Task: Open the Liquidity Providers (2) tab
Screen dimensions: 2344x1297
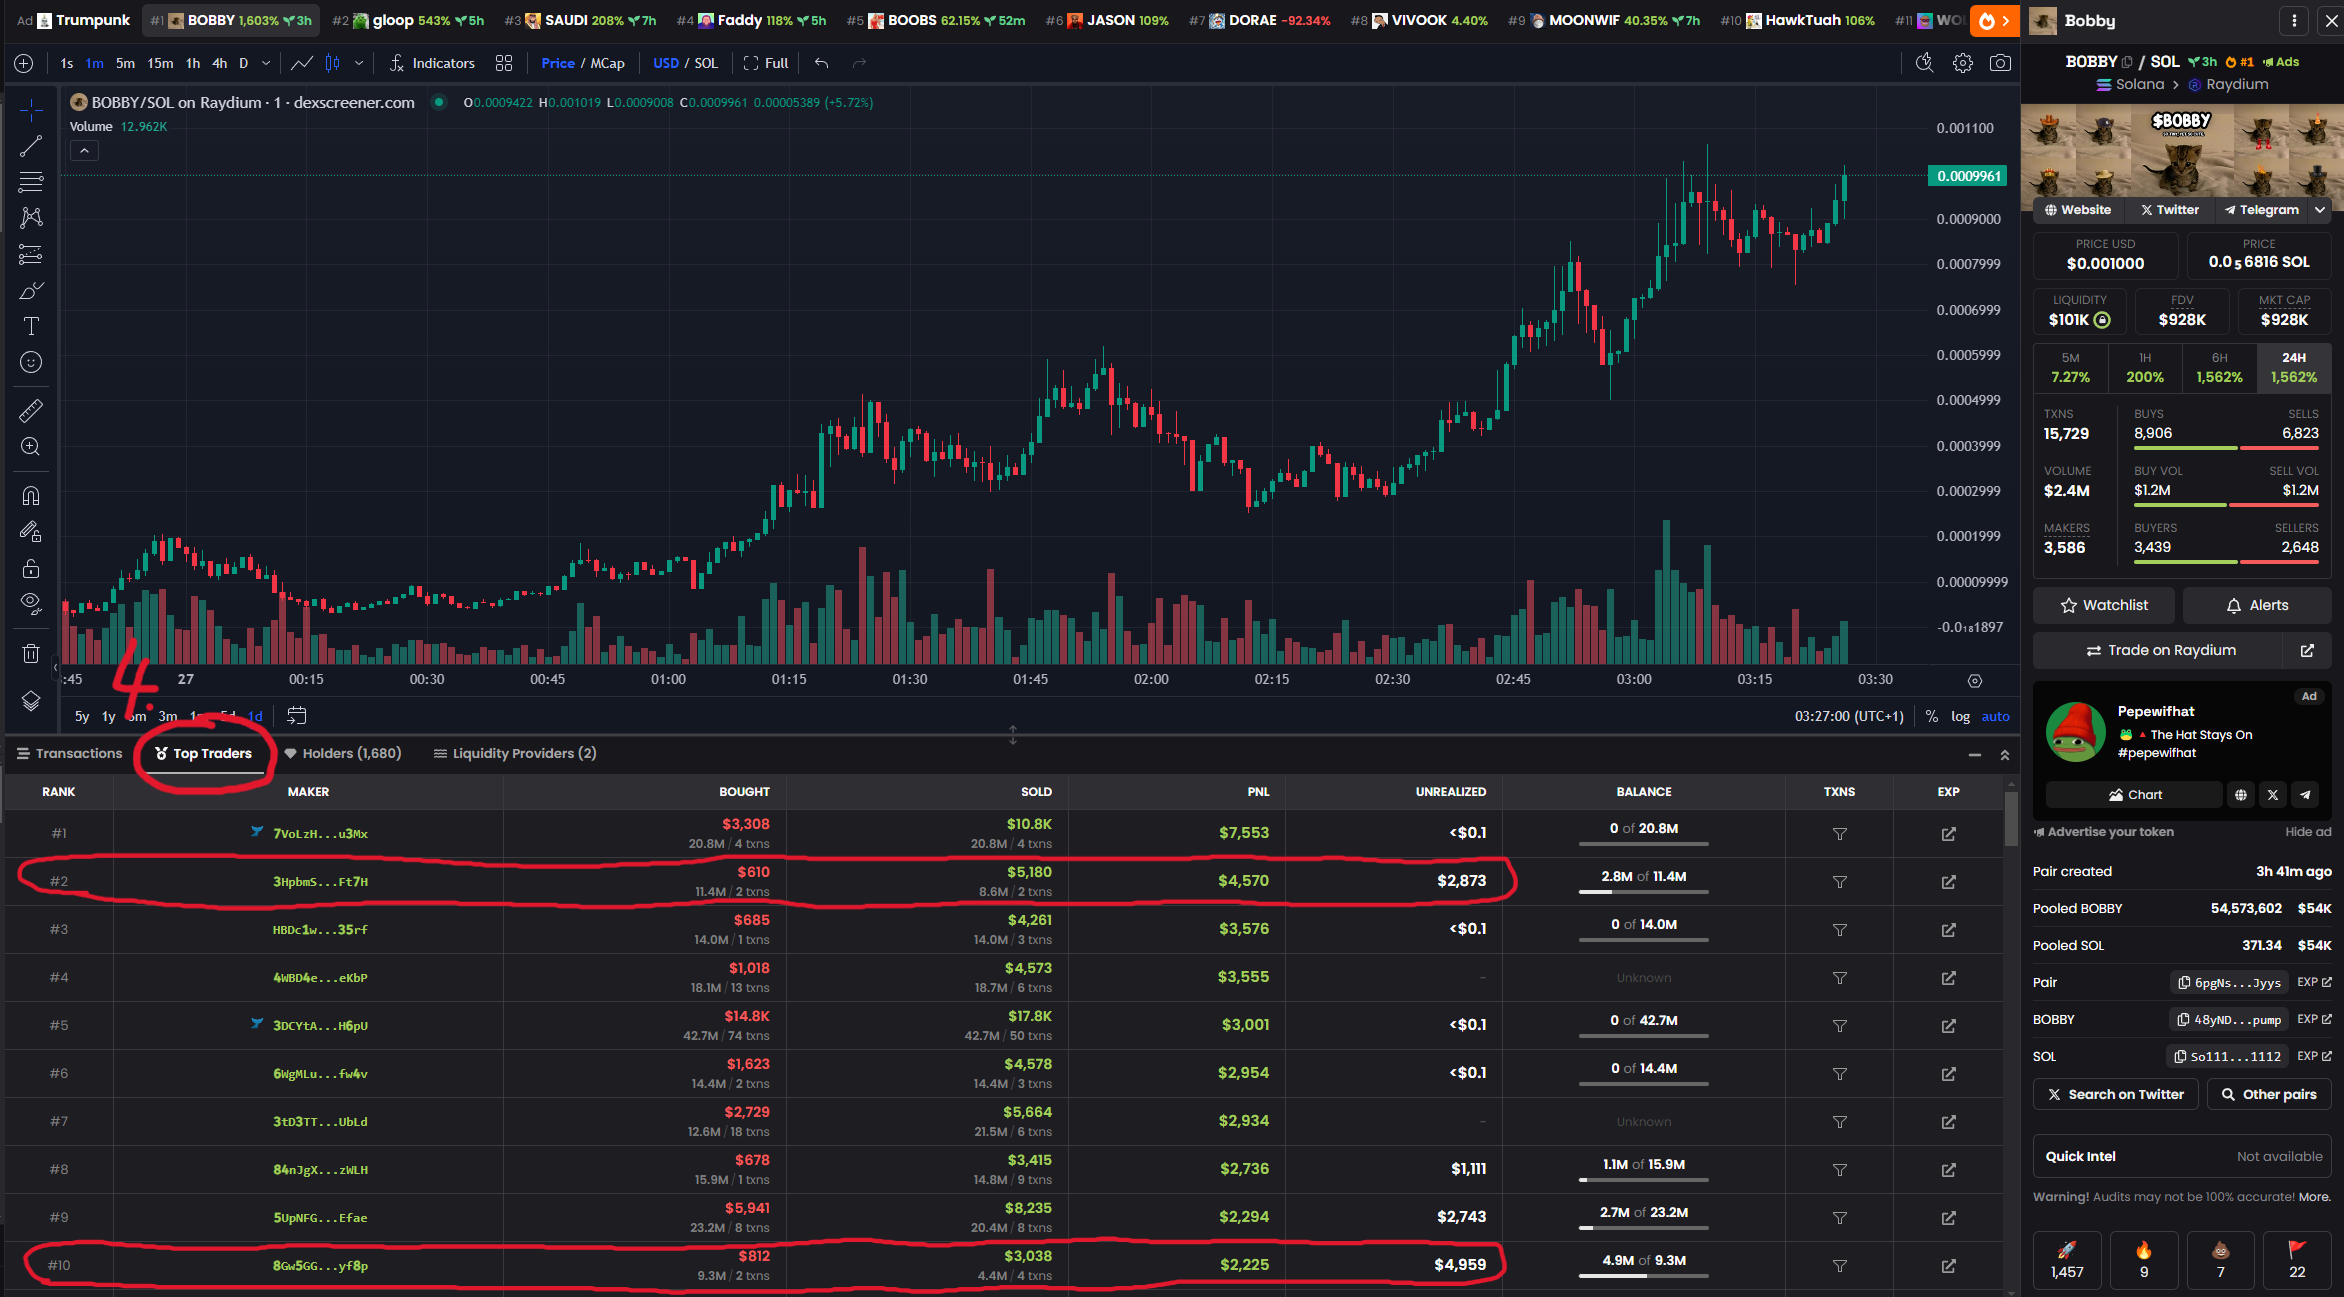Action: (515, 753)
